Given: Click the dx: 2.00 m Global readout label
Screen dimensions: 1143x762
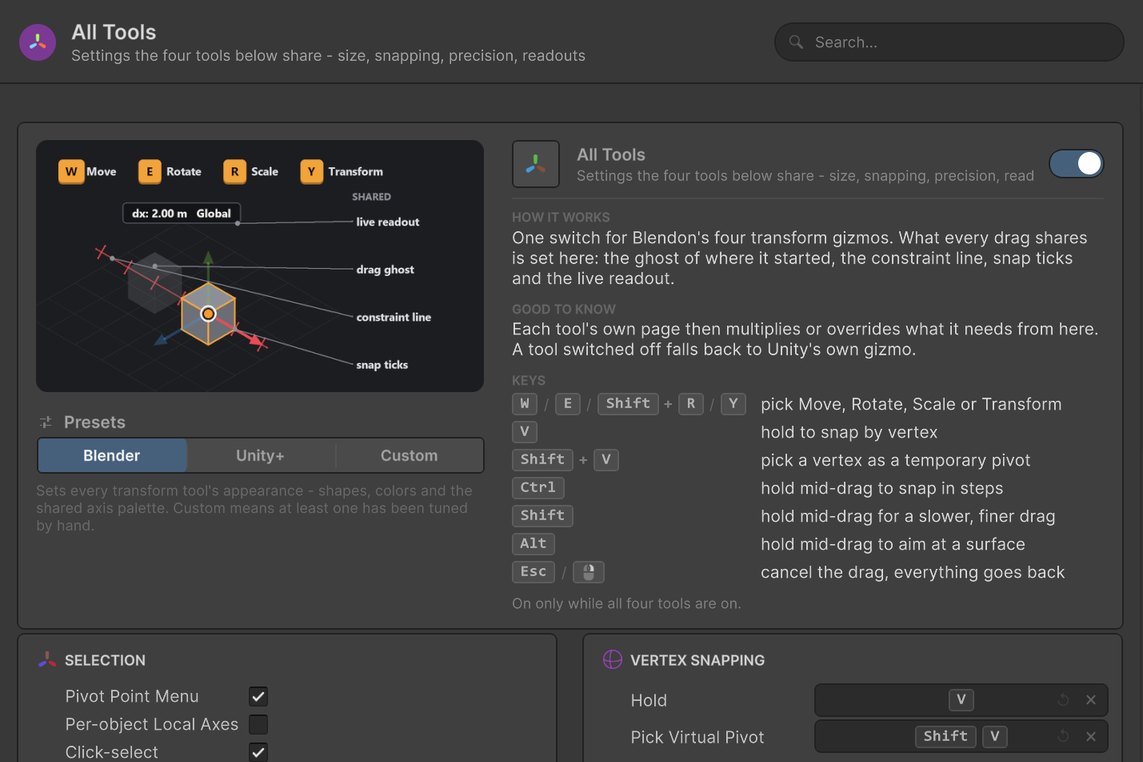Looking at the screenshot, I should [182, 213].
